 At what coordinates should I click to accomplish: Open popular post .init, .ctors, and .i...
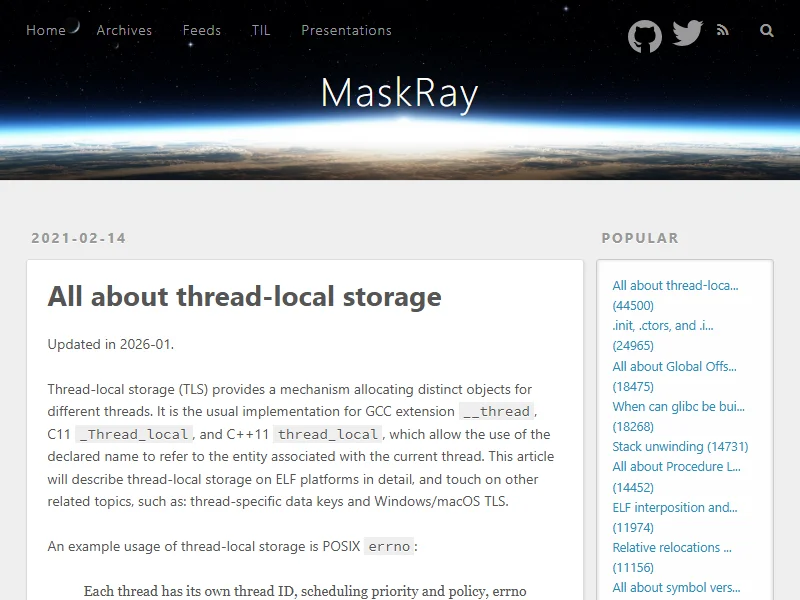(663, 326)
